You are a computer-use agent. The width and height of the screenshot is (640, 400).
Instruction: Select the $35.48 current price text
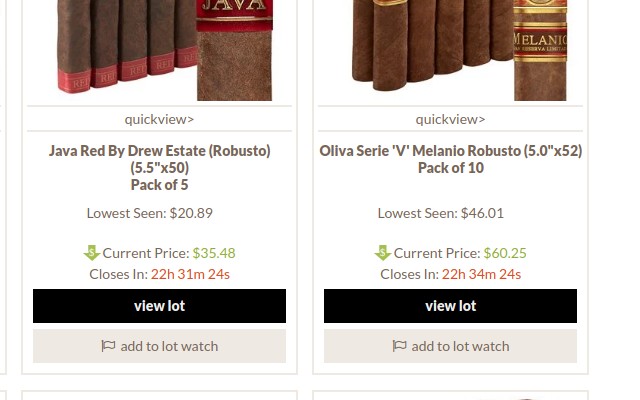click(214, 253)
